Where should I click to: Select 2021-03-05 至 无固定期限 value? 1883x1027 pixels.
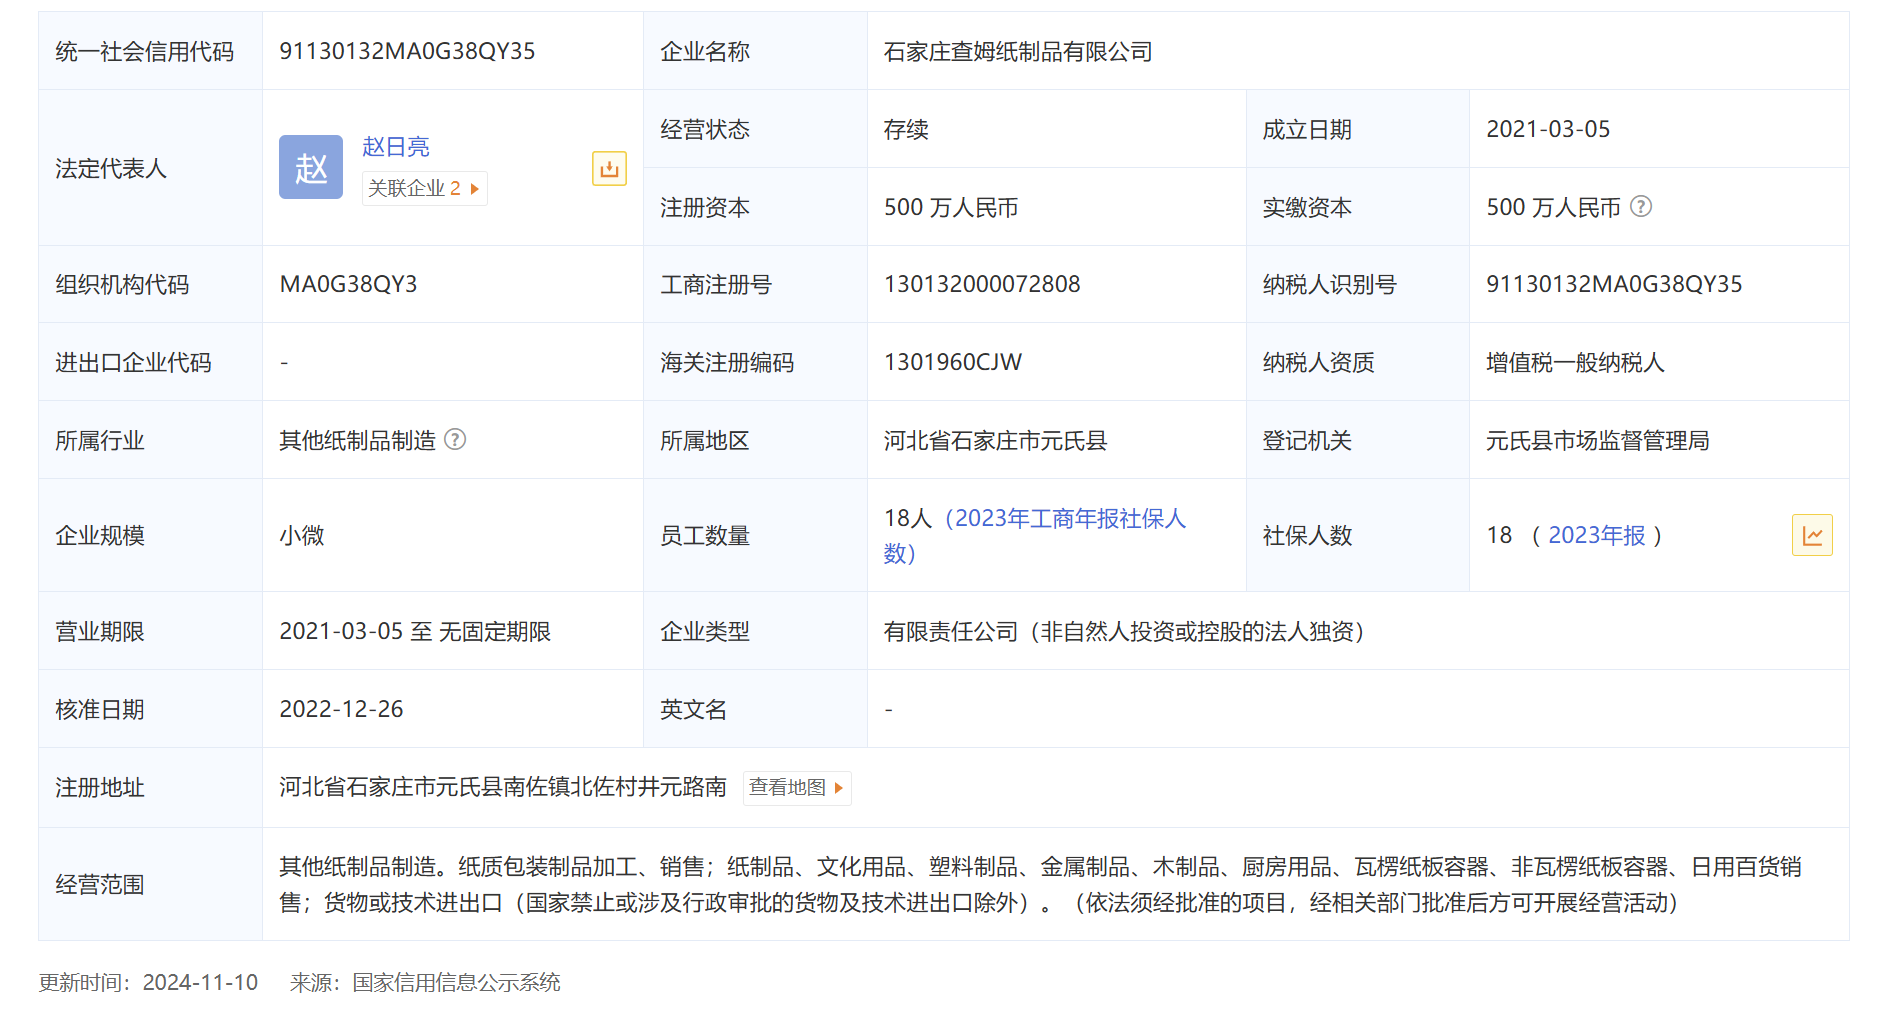[415, 631]
